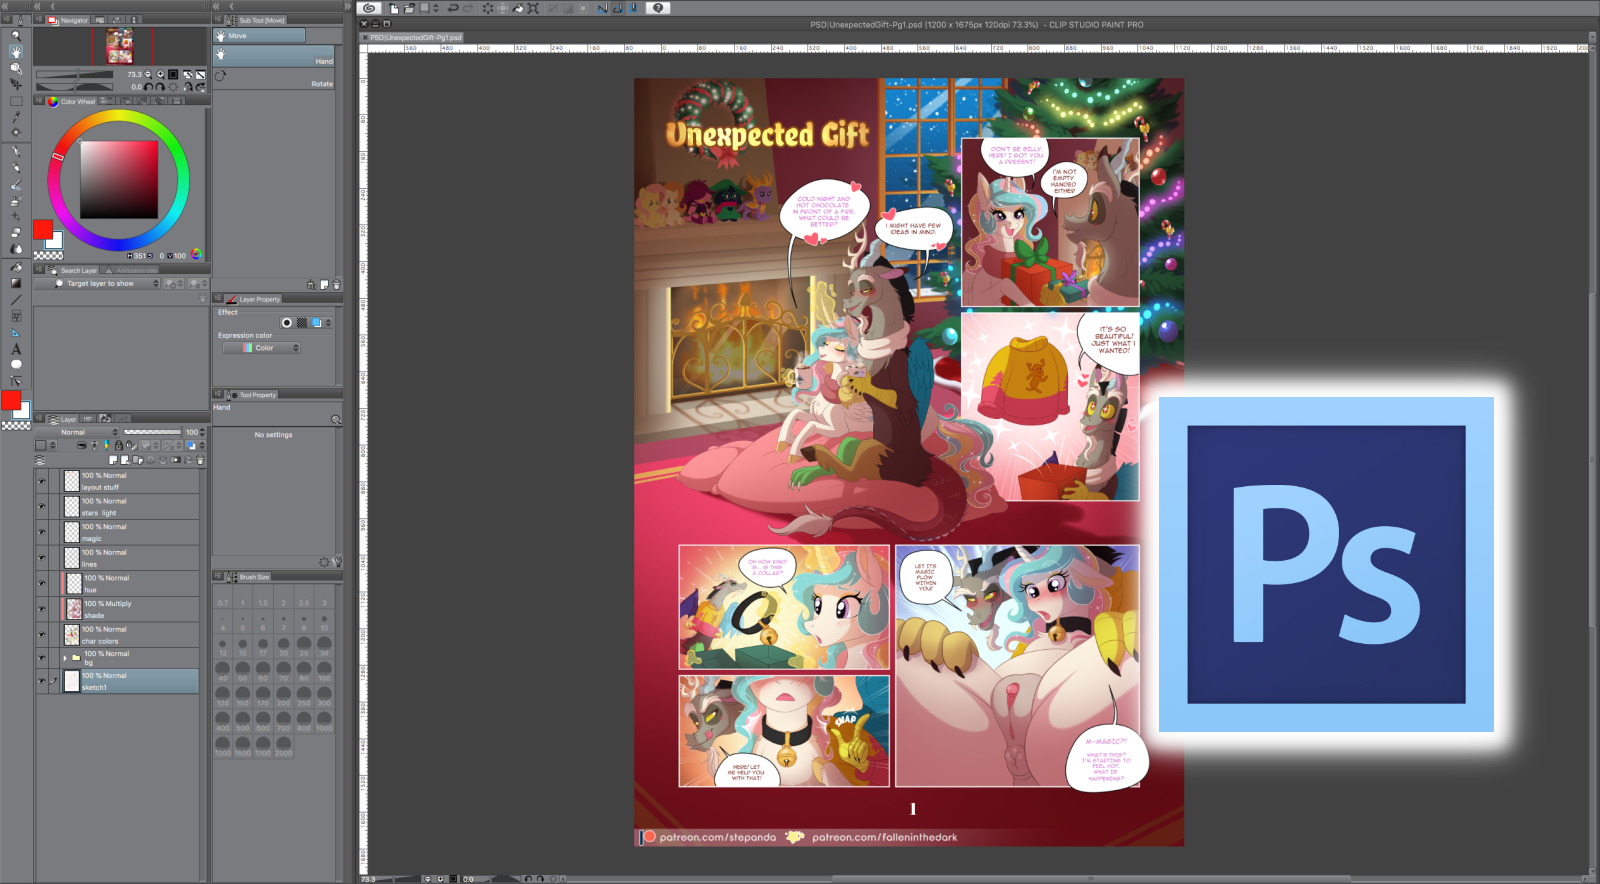This screenshot has height=884, width=1600.
Task: Hide the lines layer
Action: (x=42, y=558)
